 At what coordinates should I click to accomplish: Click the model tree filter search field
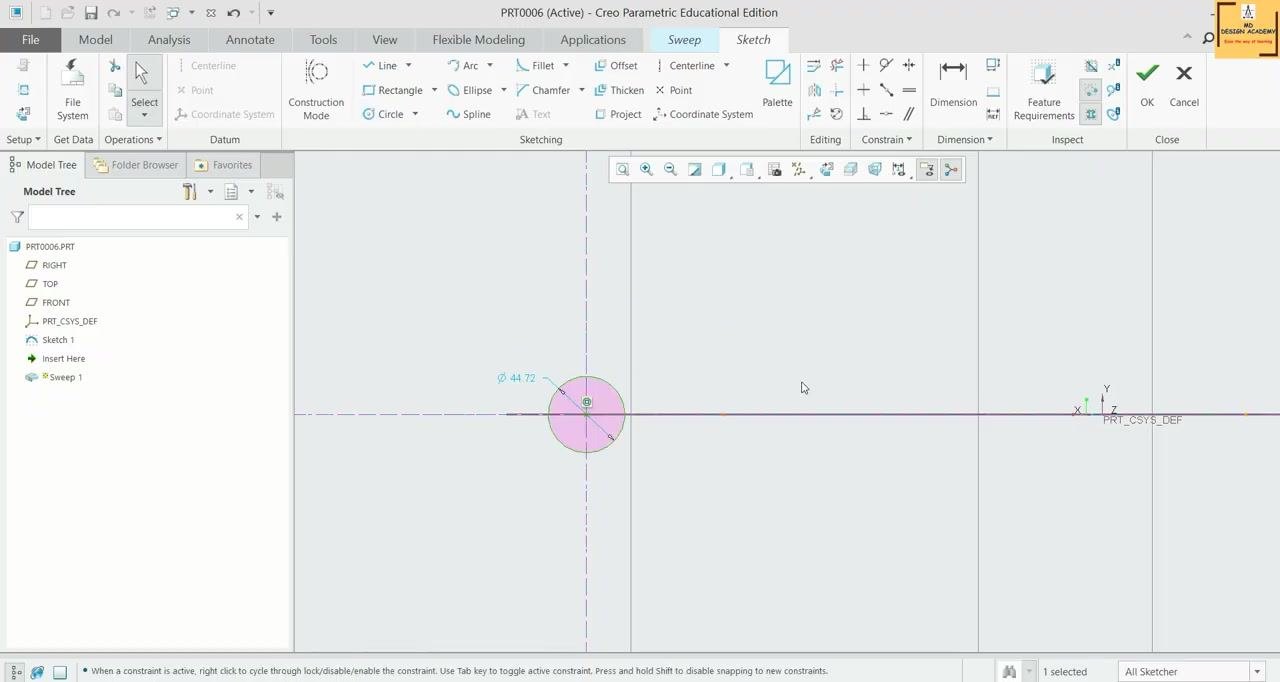pyautogui.click(x=138, y=217)
